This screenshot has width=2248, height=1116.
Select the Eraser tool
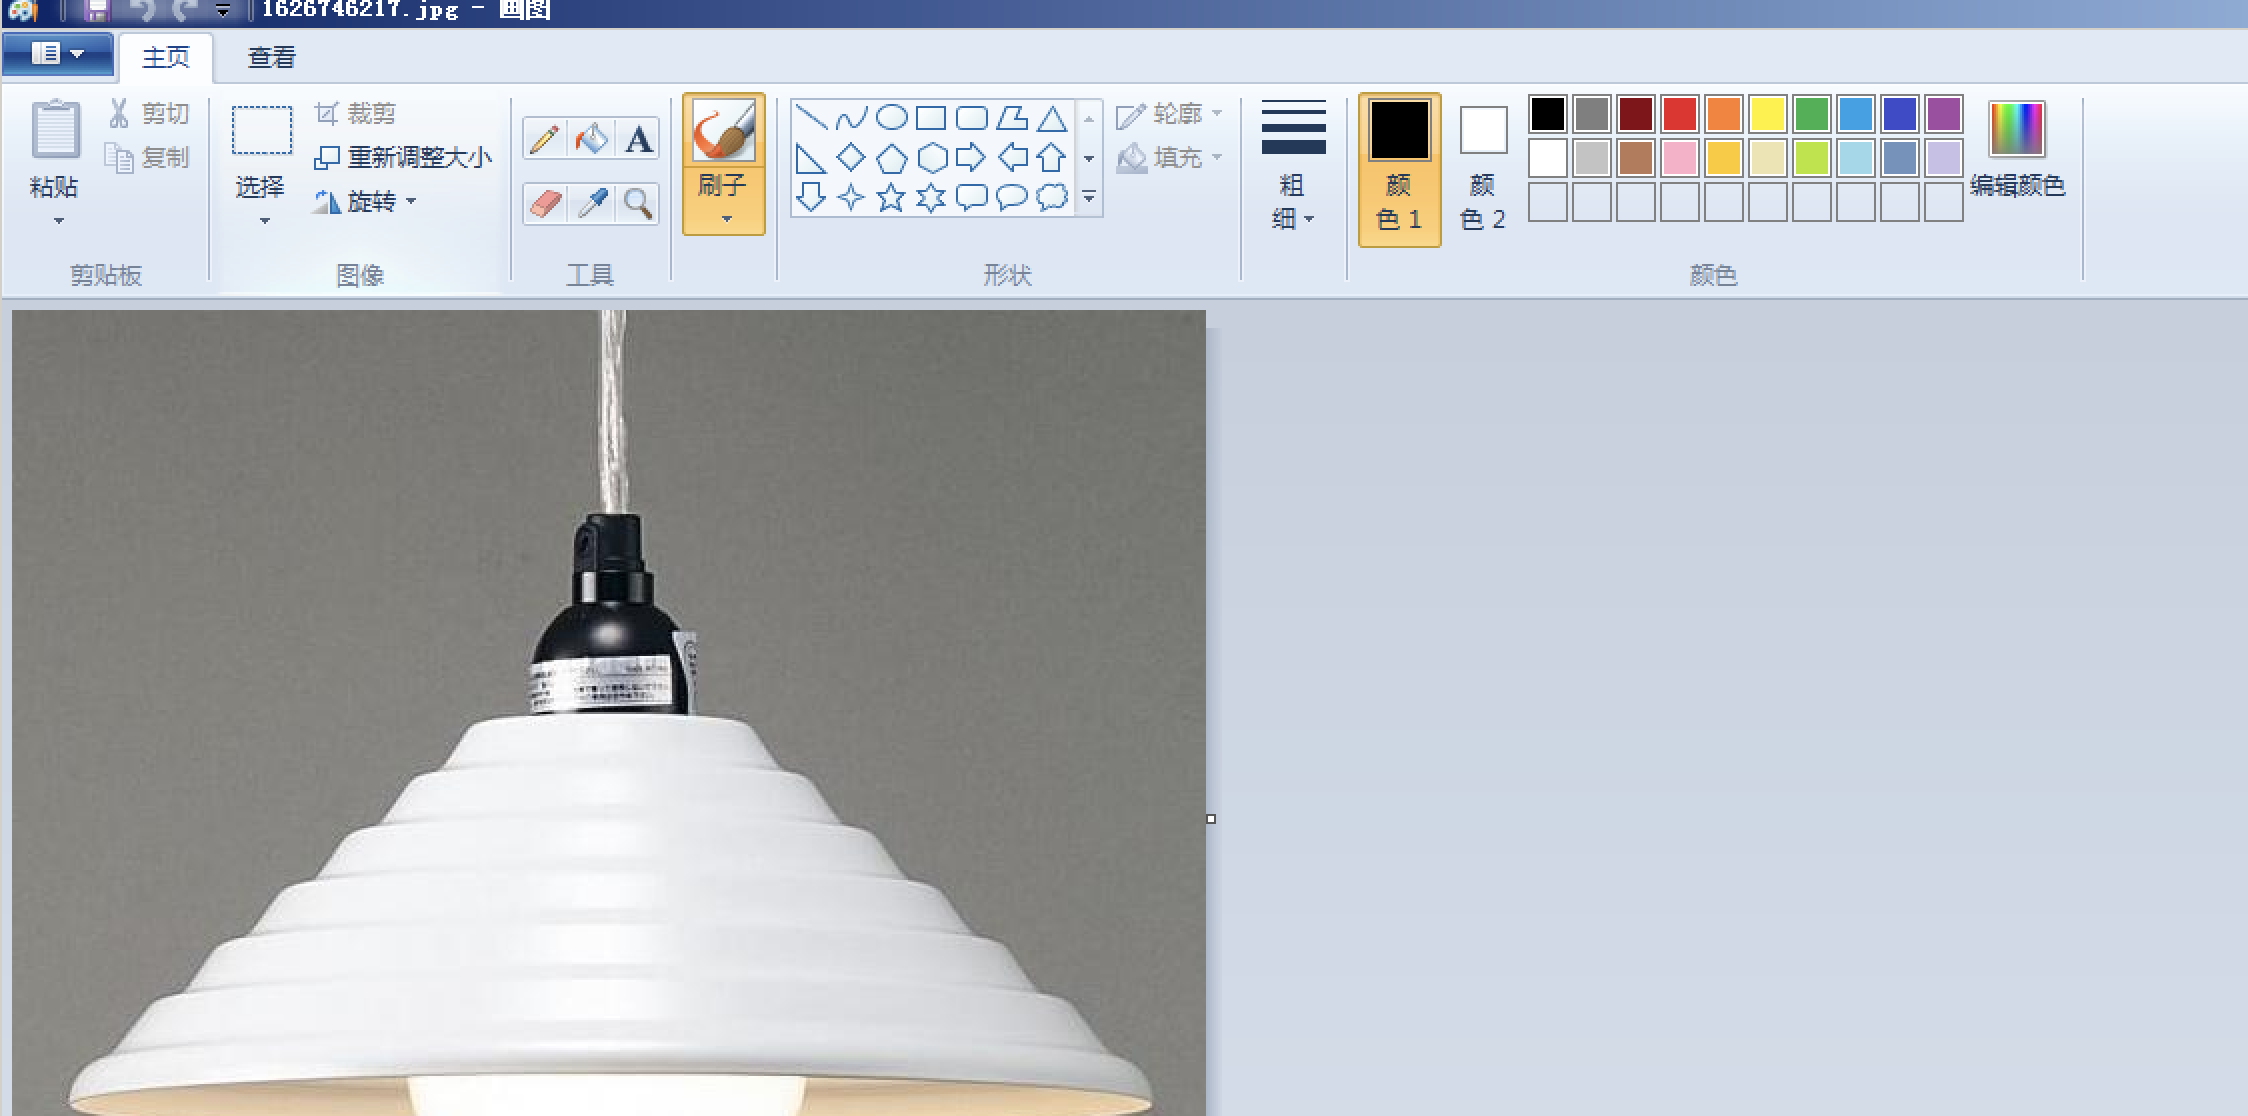click(x=544, y=204)
